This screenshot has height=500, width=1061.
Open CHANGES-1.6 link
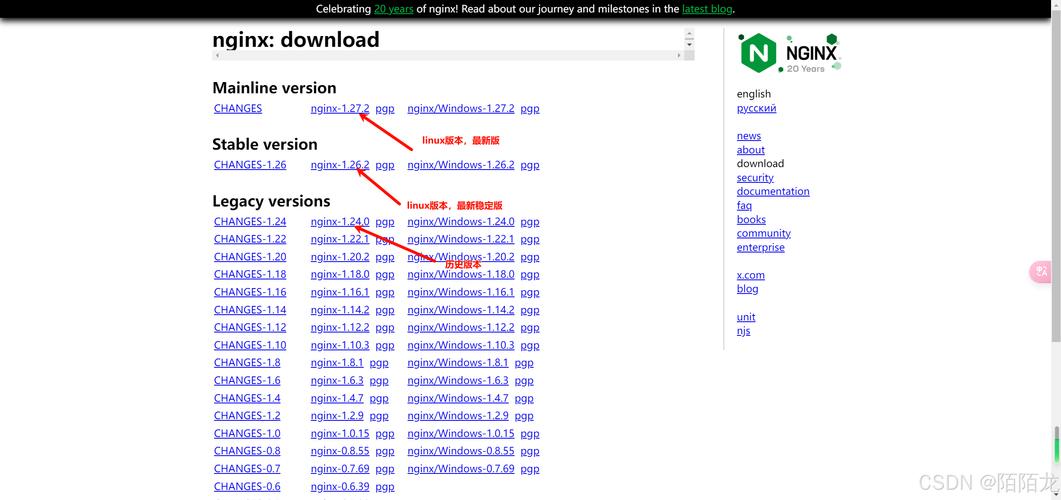[247, 380]
